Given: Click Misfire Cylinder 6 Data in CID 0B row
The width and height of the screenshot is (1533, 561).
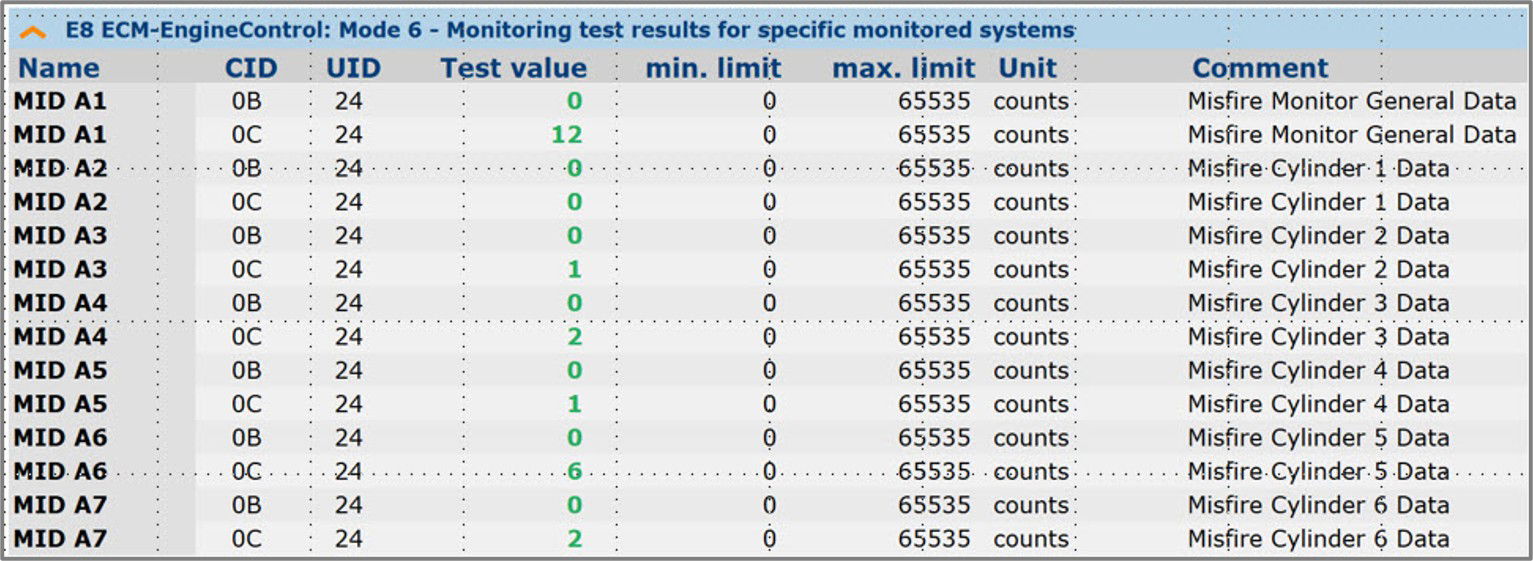Looking at the screenshot, I should click(x=1318, y=505).
